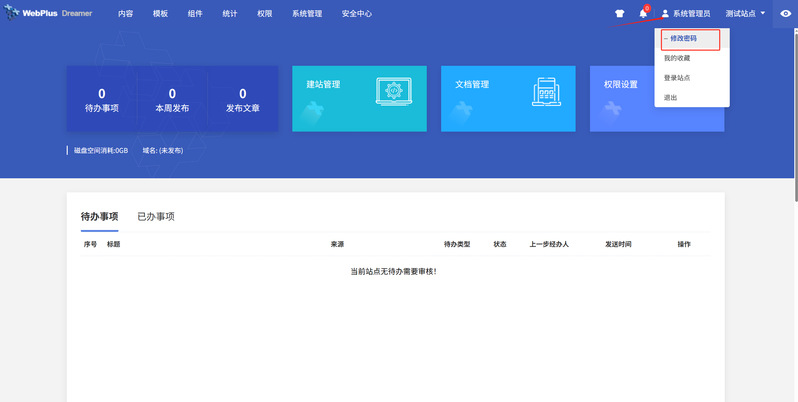The height and width of the screenshot is (402, 798).
Task: Open the theme skin shirt icon
Action: coord(619,14)
